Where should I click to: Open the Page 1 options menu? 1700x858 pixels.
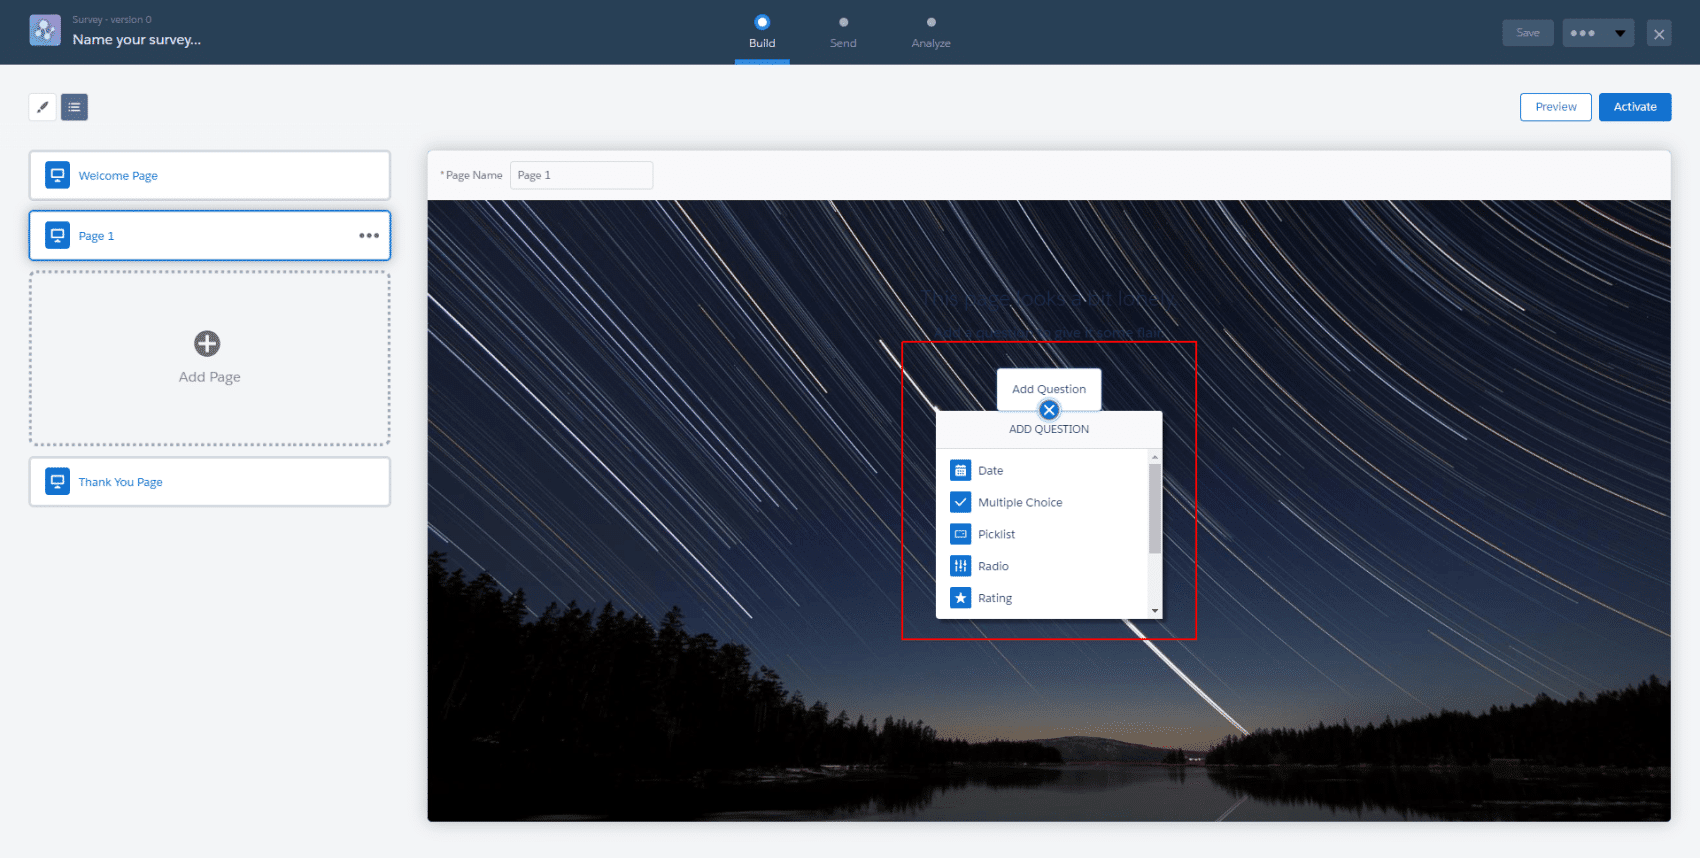[x=369, y=236]
